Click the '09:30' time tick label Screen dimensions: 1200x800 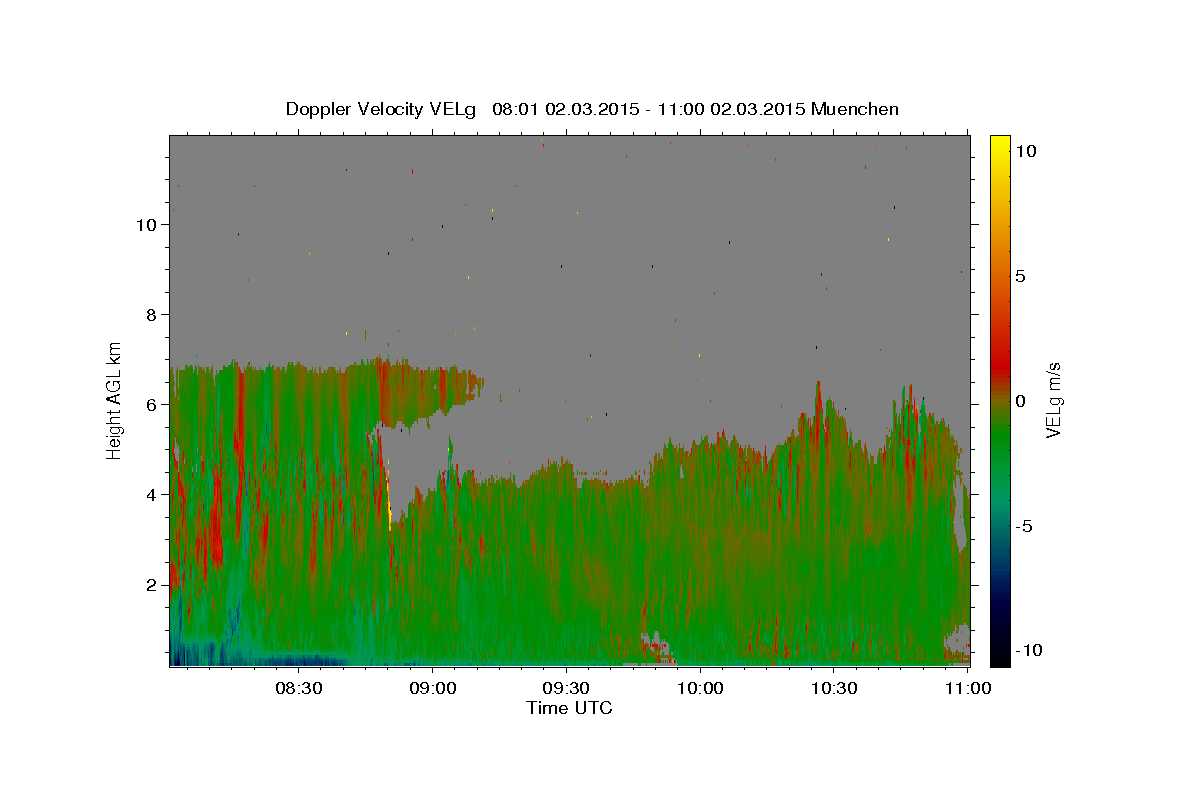click(x=566, y=688)
